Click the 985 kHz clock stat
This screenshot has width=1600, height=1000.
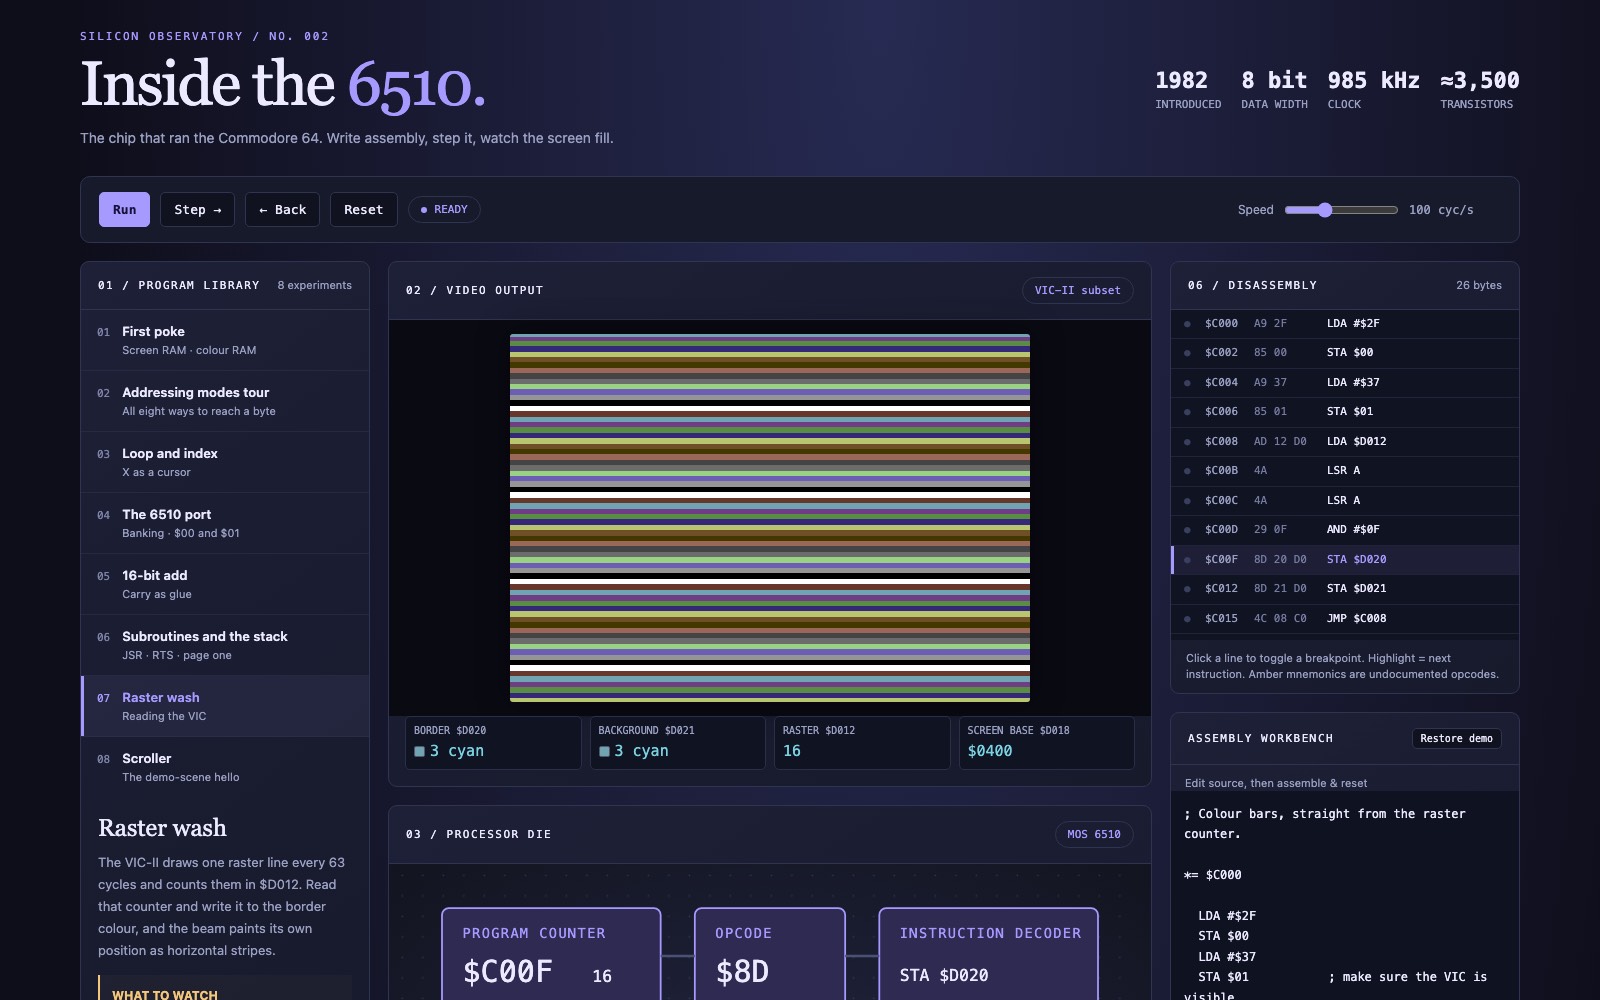(x=1373, y=88)
